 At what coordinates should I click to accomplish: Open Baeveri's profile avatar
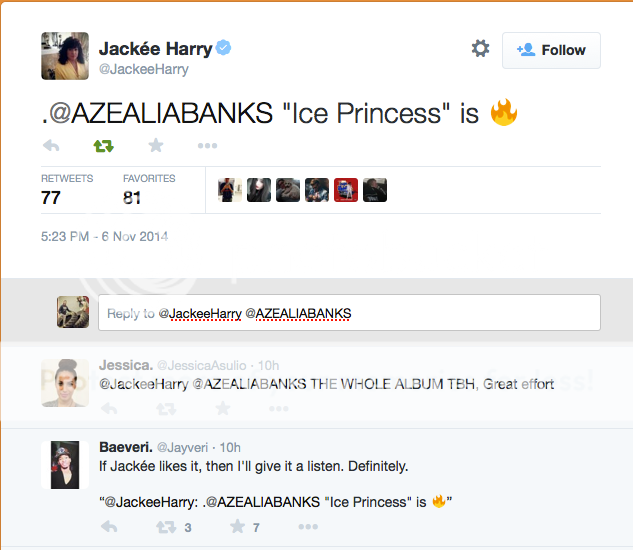[66, 464]
